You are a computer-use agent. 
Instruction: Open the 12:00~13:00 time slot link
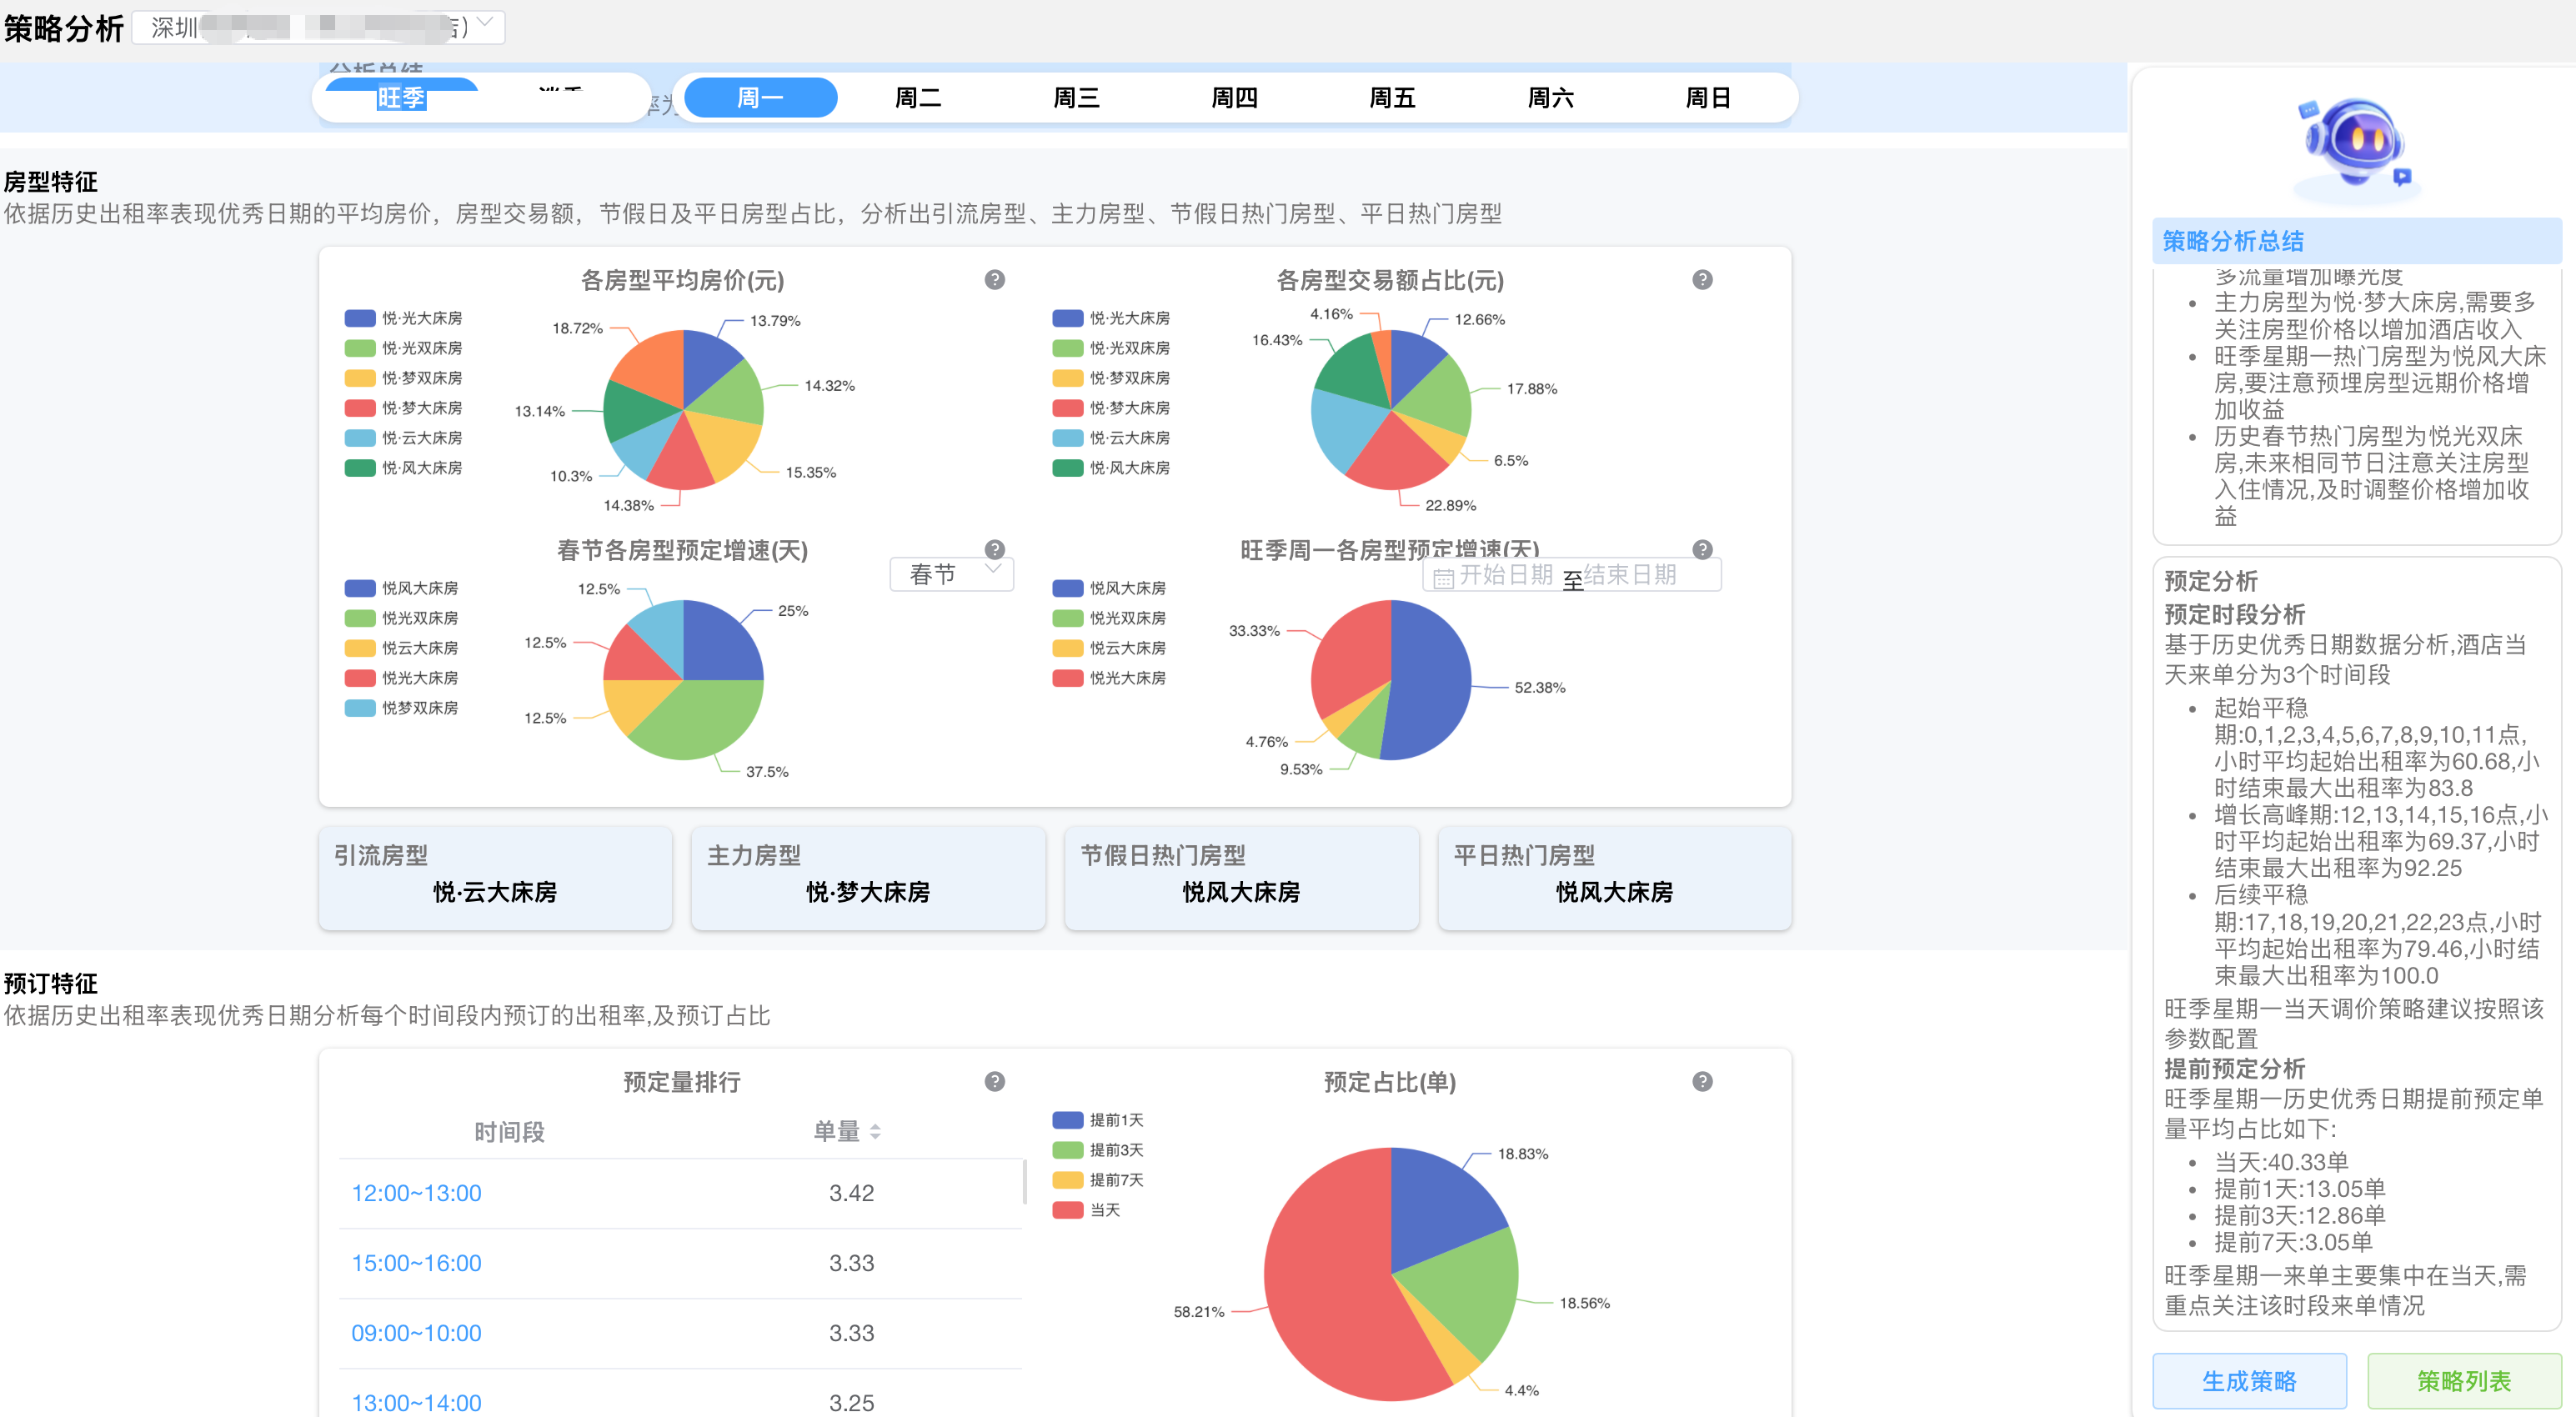click(x=416, y=1193)
